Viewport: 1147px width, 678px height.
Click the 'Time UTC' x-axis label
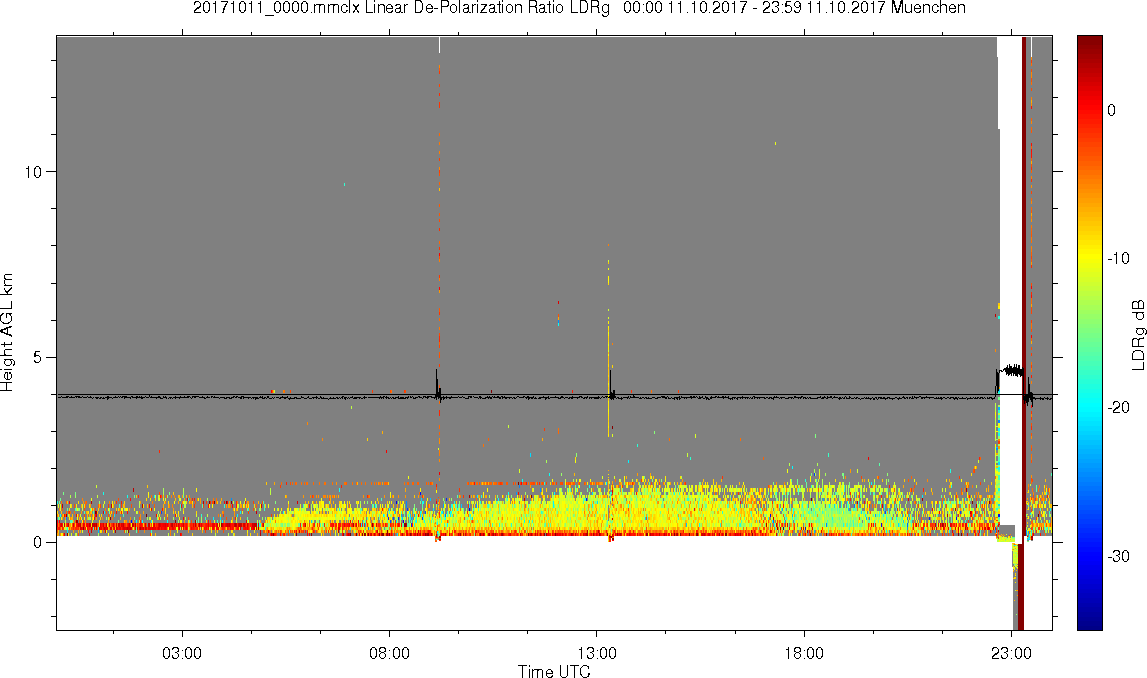coord(554,671)
